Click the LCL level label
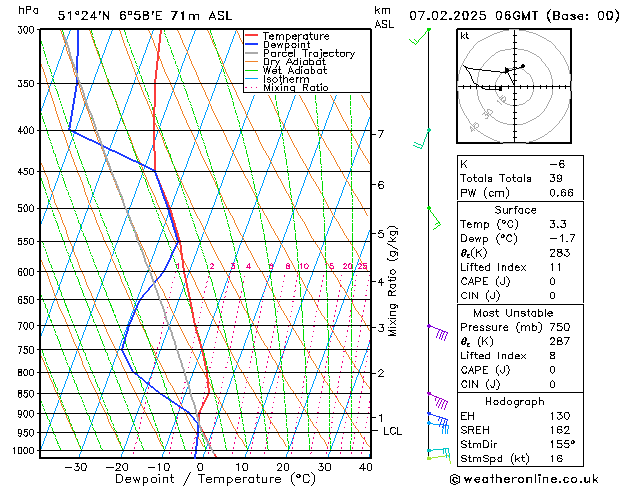 392,431
